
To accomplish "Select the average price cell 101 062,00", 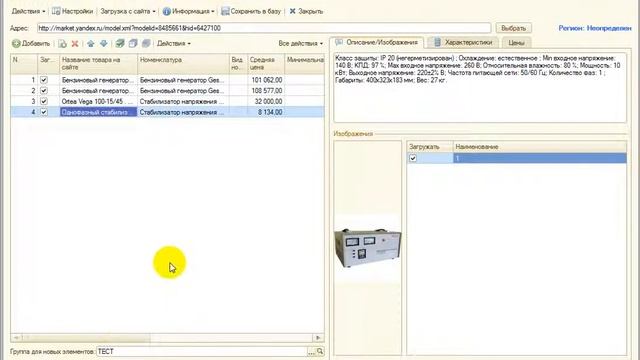I will (266, 80).
